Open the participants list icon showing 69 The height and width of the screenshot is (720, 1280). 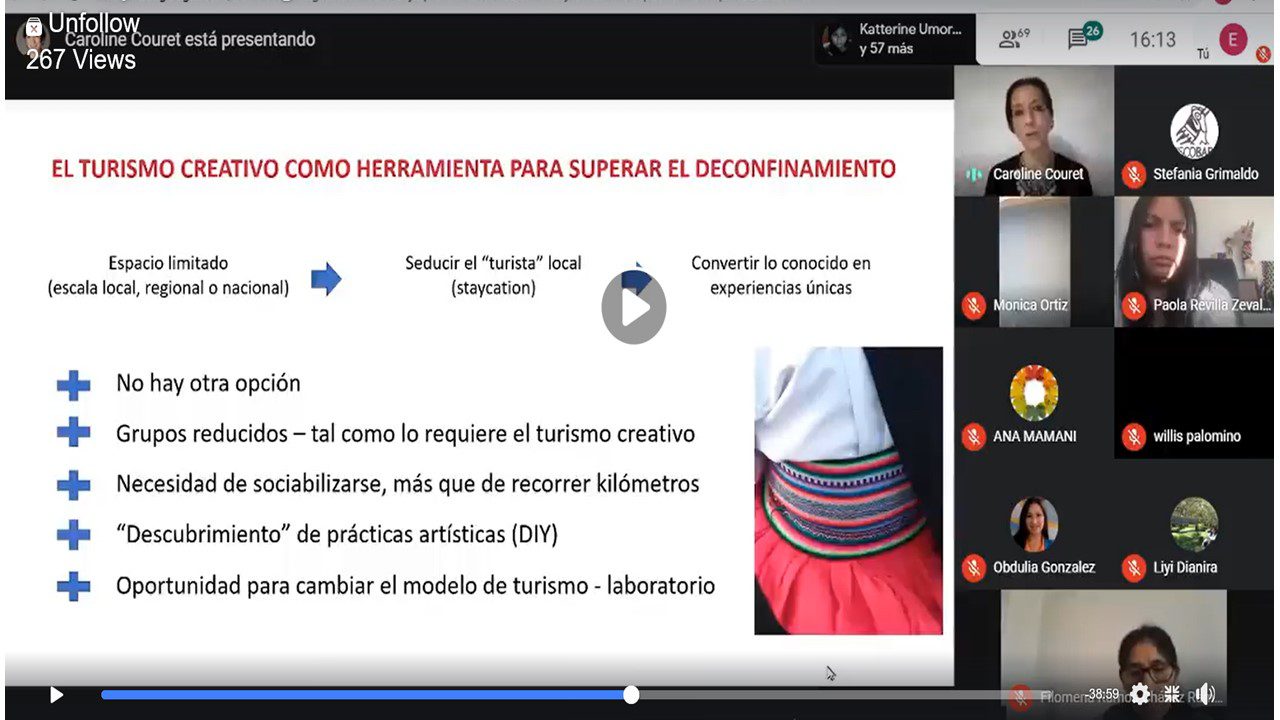[1014, 39]
